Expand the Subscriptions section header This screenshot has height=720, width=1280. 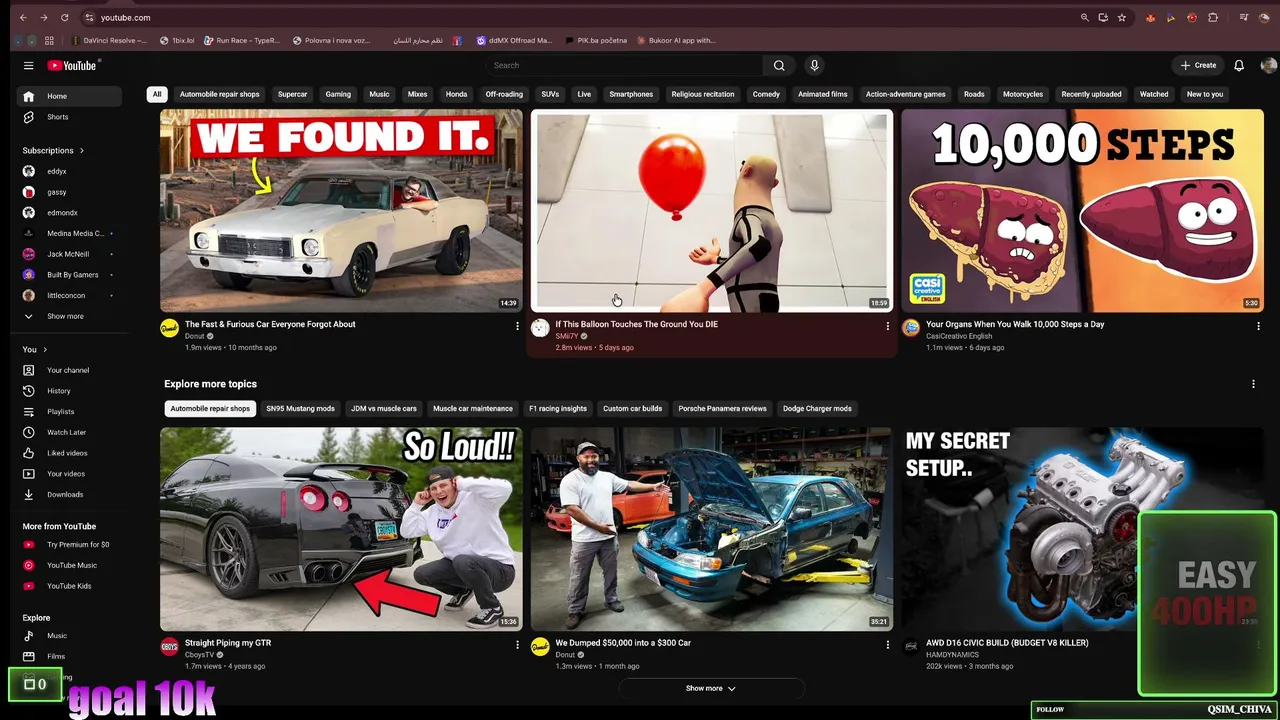click(53, 151)
